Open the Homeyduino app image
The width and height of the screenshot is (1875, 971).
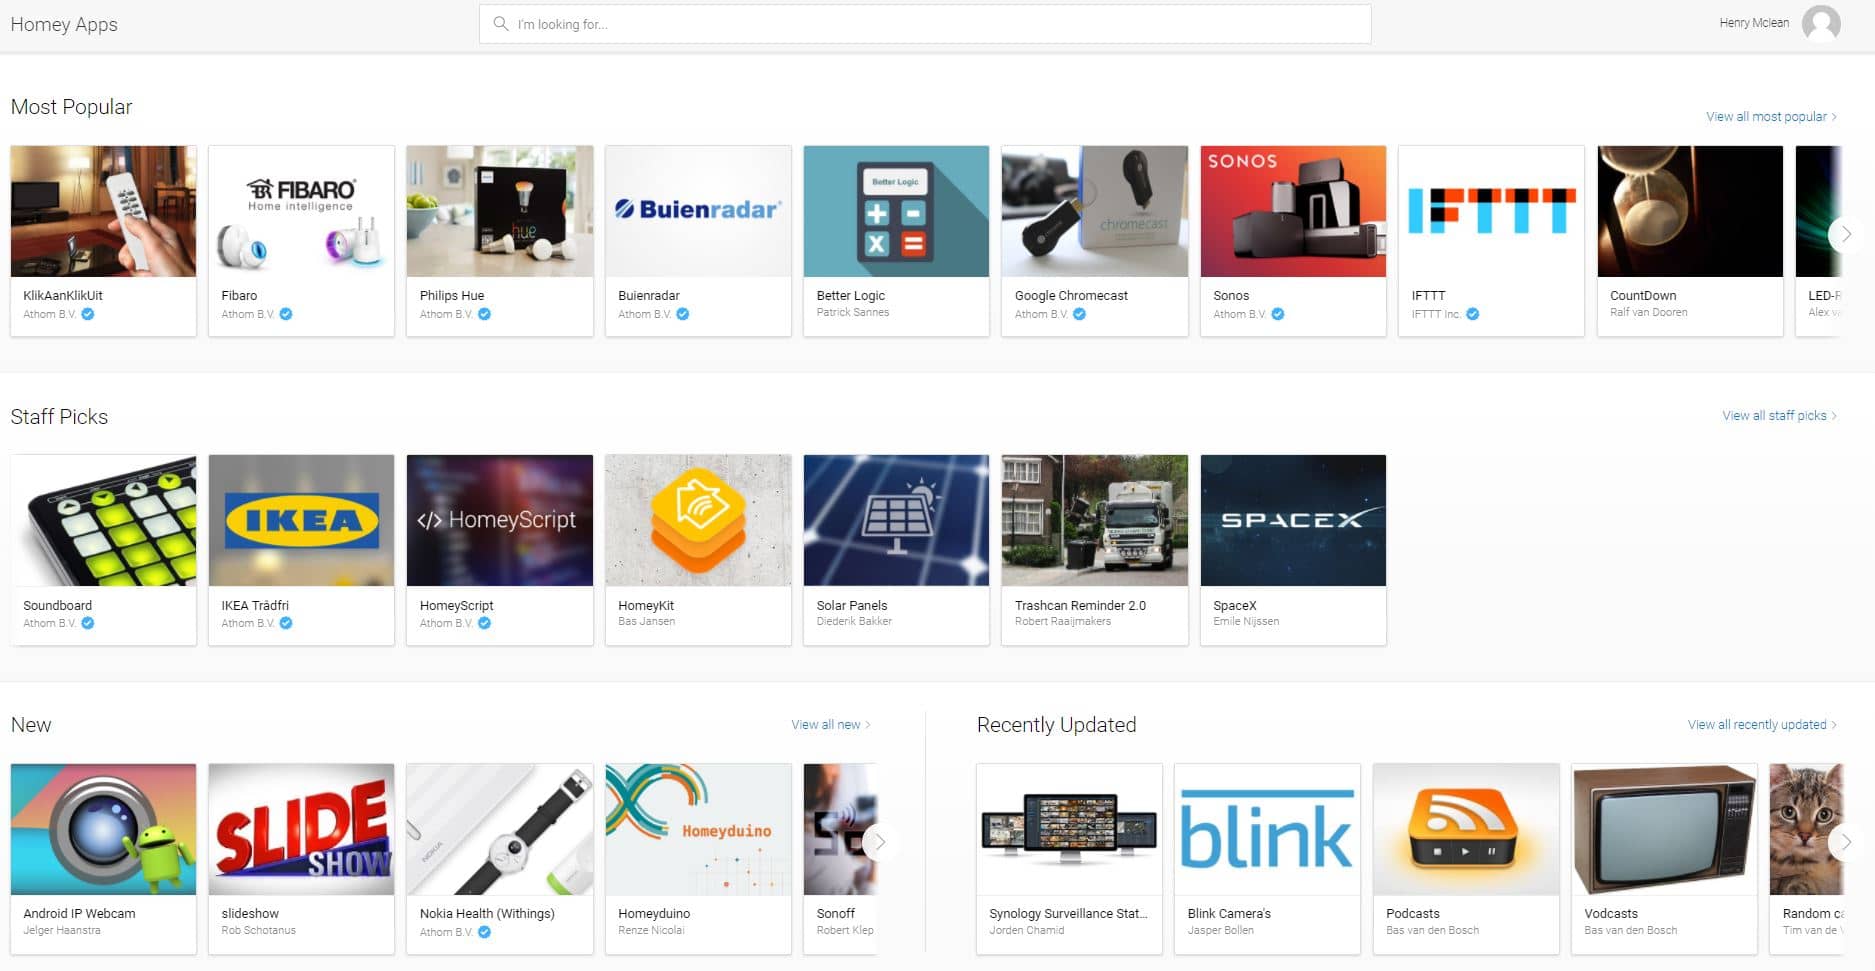[x=698, y=829]
